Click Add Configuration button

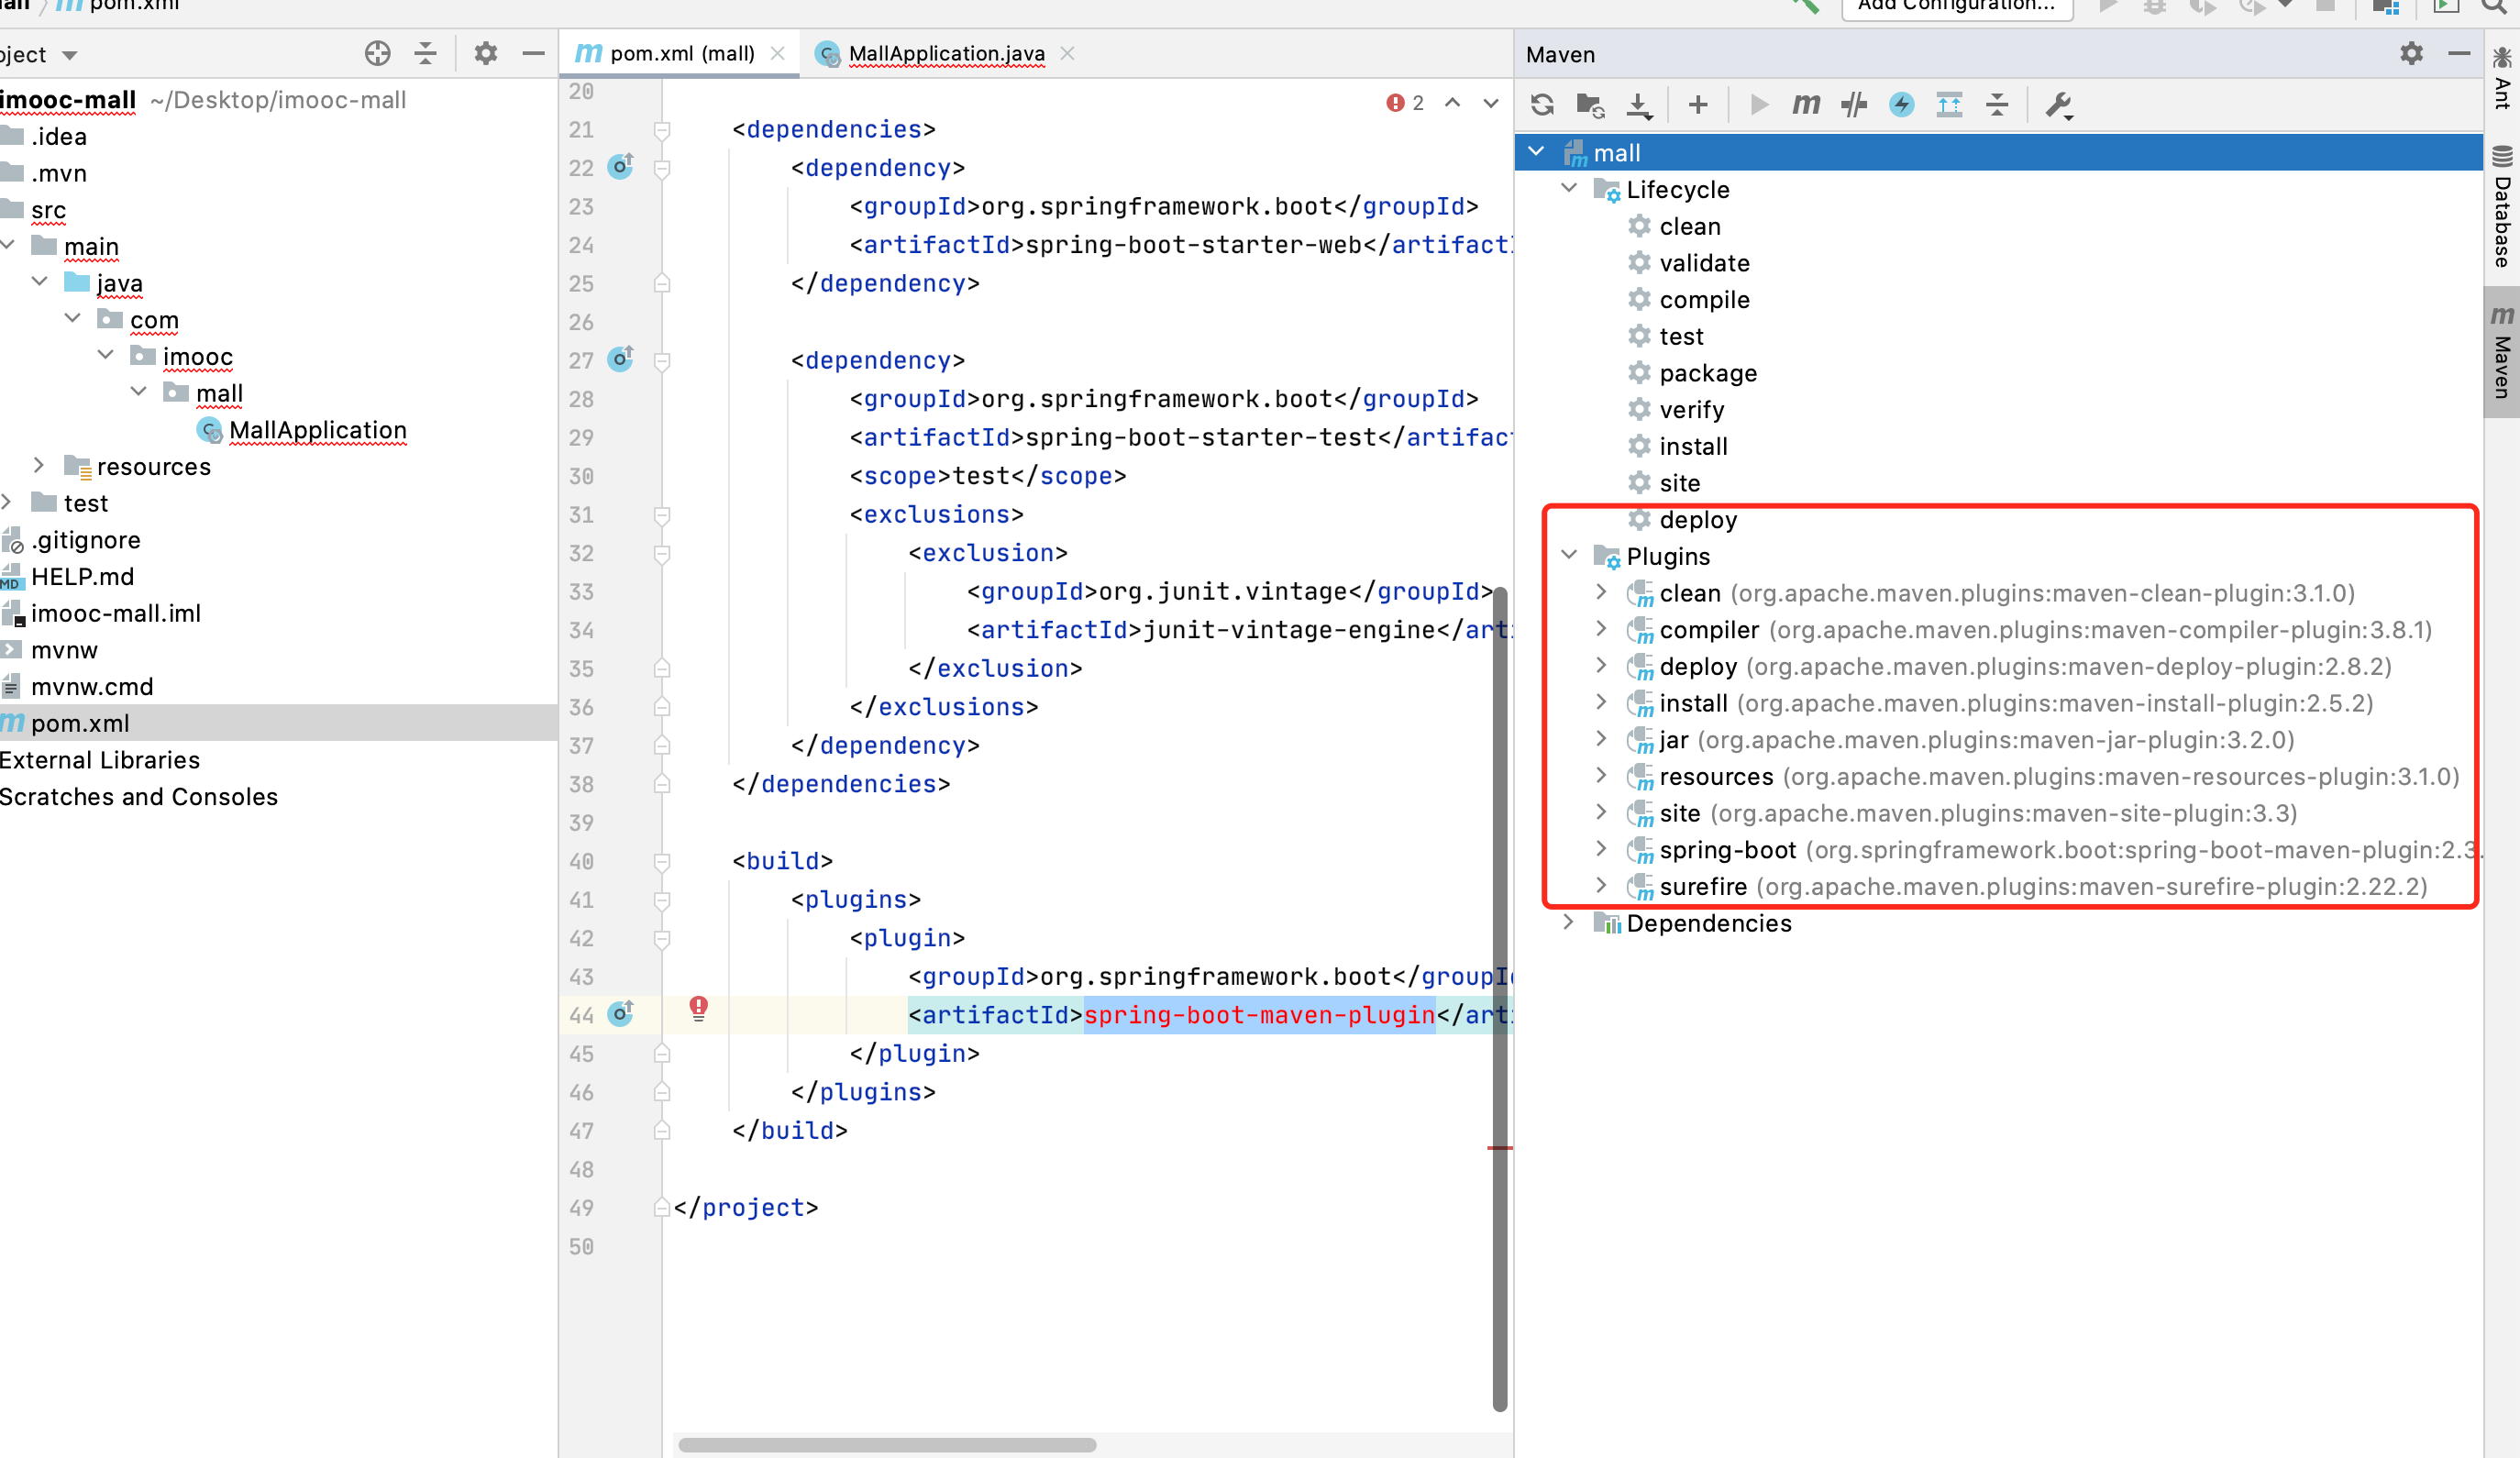1956,8
